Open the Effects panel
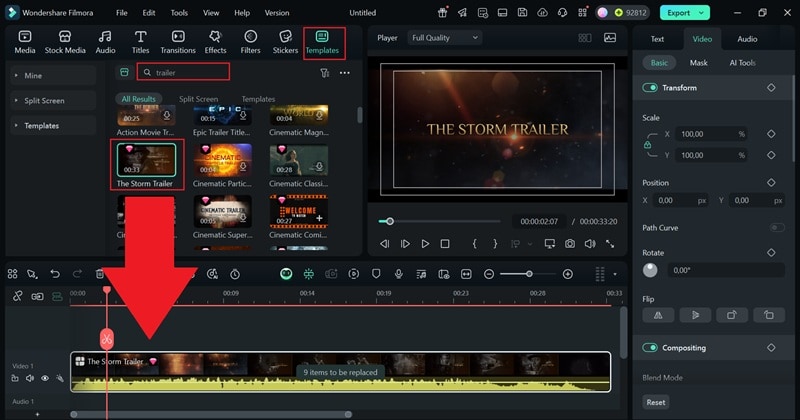Screen dimensions: 800x420 click(215, 42)
